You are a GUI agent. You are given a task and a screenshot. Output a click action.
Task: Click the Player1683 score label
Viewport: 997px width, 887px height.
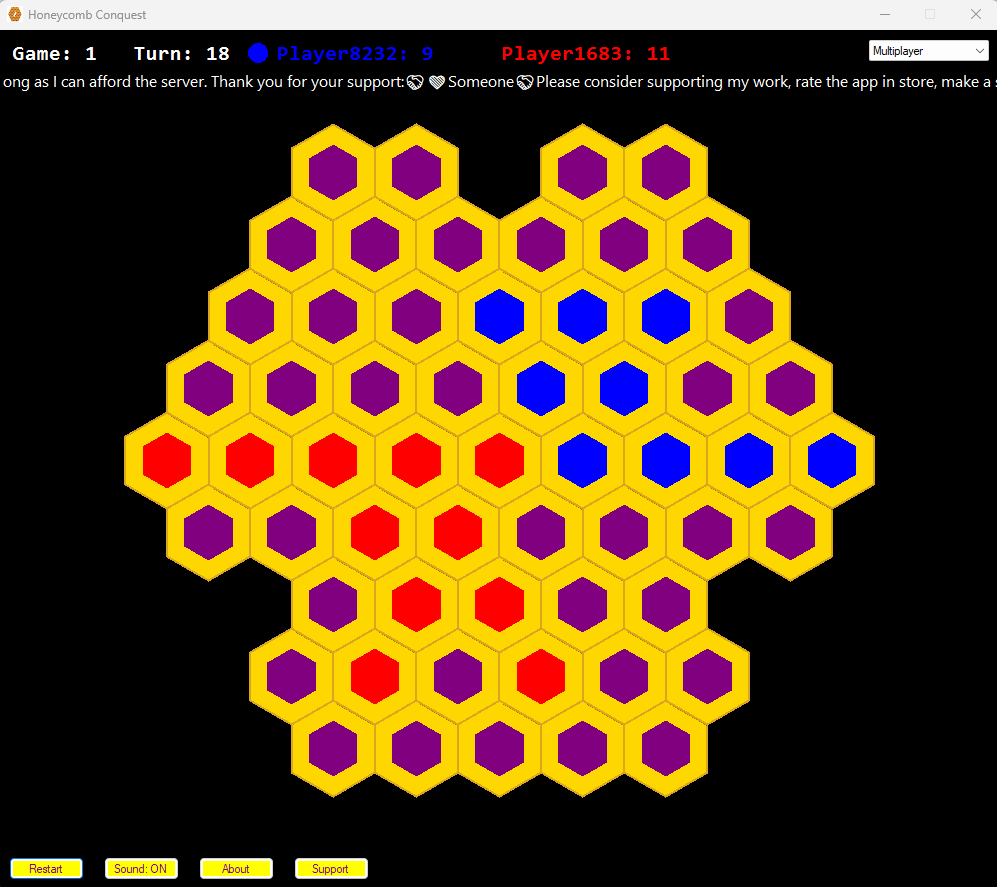click(585, 54)
